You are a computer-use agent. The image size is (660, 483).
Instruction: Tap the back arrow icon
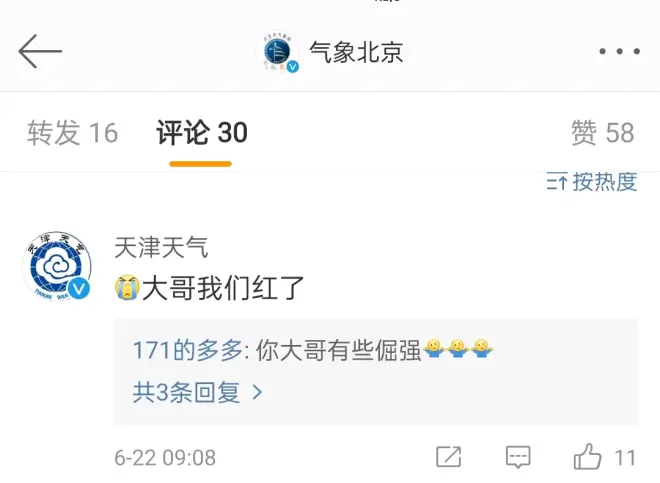(40, 51)
